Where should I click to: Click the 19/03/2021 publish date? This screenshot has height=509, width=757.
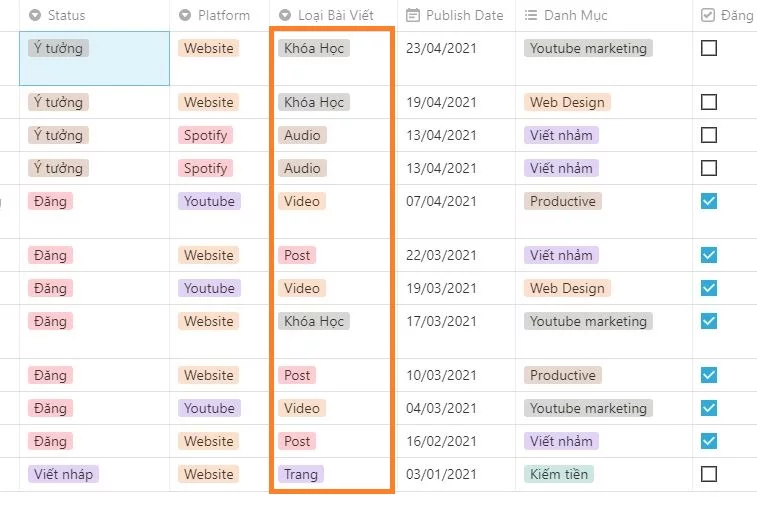(441, 288)
